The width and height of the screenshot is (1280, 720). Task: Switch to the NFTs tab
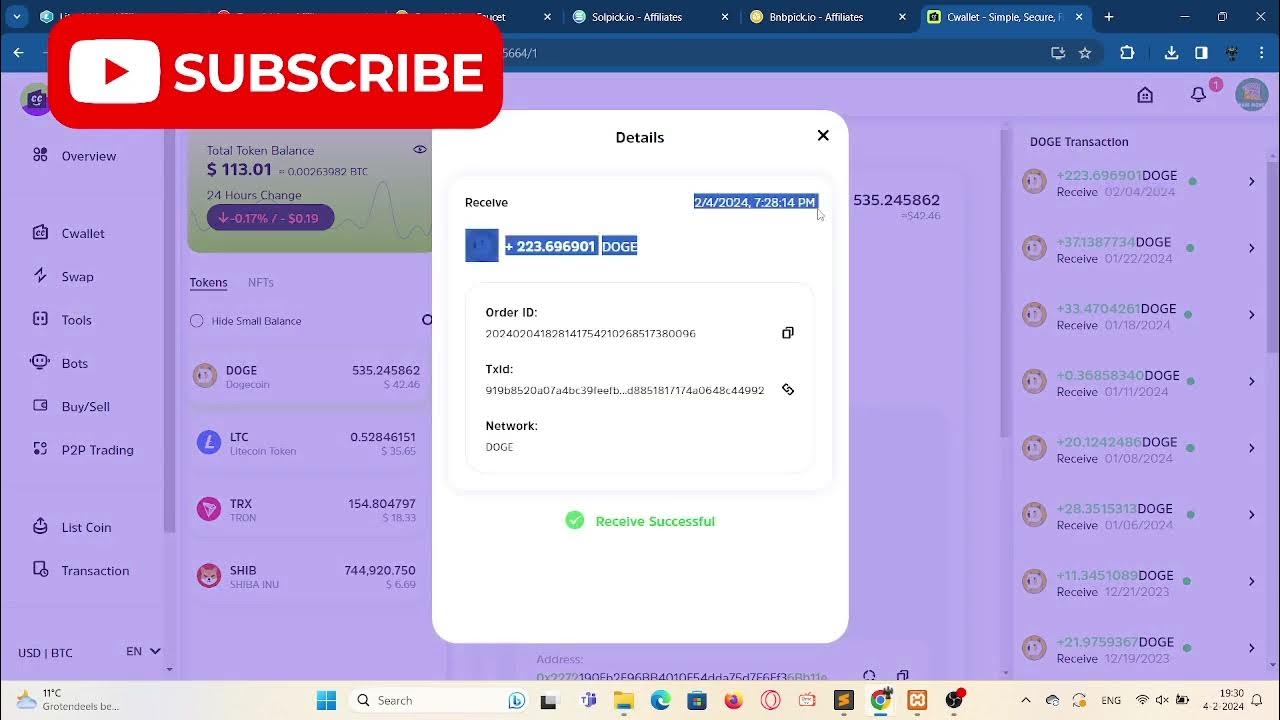[x=260, y=283]
